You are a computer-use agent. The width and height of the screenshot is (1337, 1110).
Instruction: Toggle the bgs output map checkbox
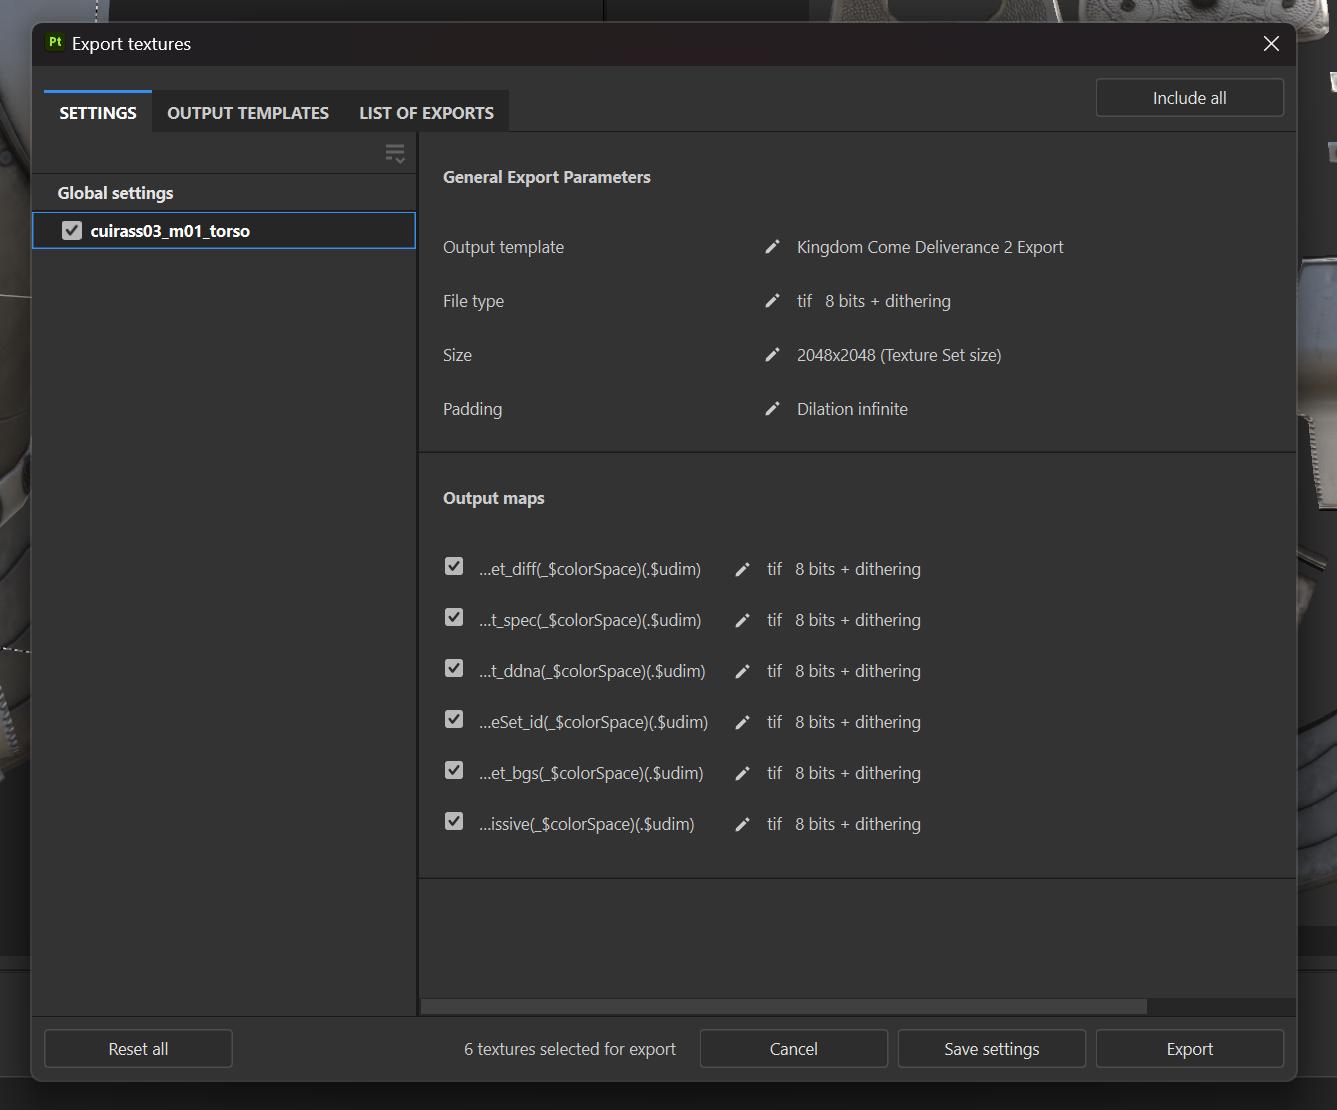(x=454, y=771)
